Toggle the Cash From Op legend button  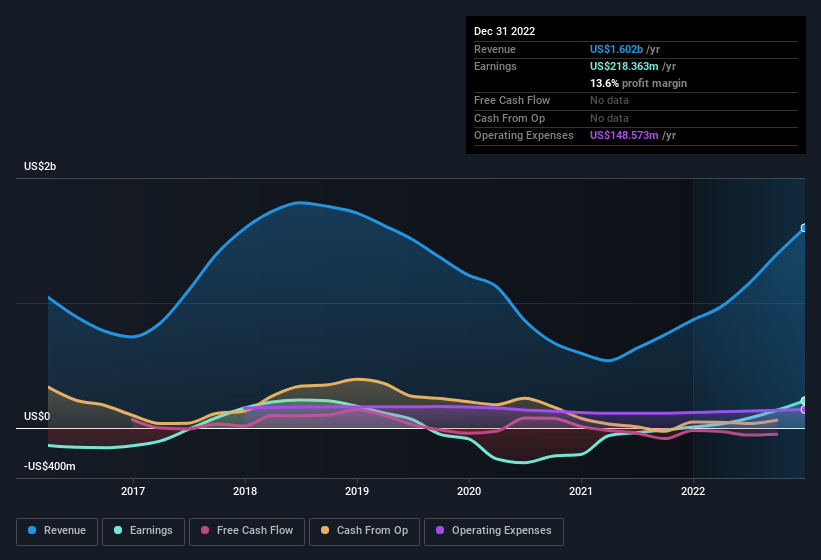click(x=364, y=531)
